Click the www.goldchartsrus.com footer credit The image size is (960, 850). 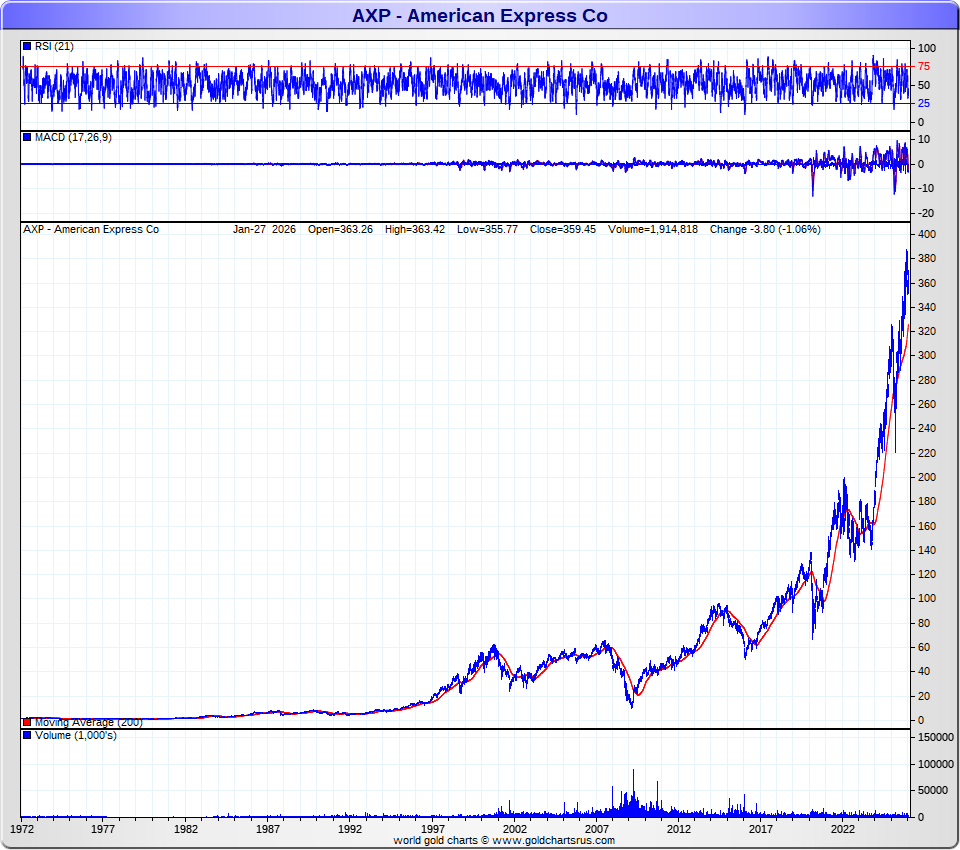553,841
